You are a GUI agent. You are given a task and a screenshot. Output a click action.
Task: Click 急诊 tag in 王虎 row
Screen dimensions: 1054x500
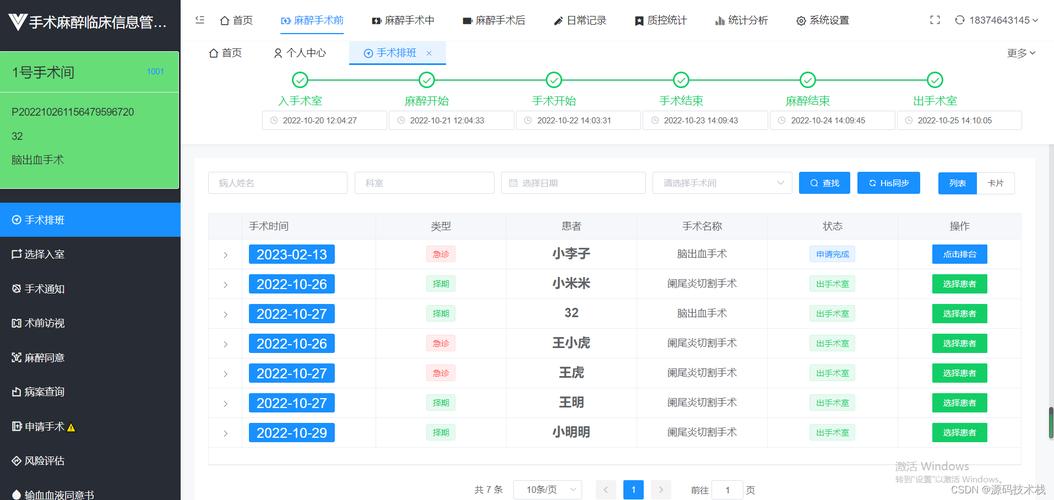[440, 373]
